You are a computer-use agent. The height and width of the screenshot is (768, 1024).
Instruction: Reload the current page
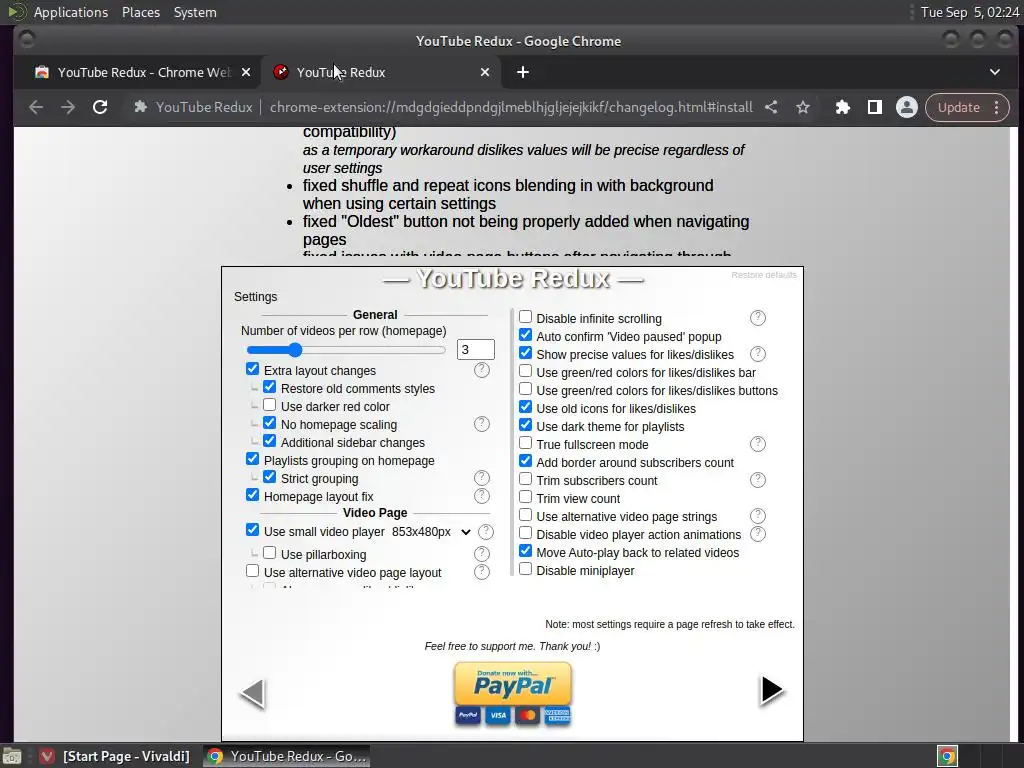pos(100,107)
